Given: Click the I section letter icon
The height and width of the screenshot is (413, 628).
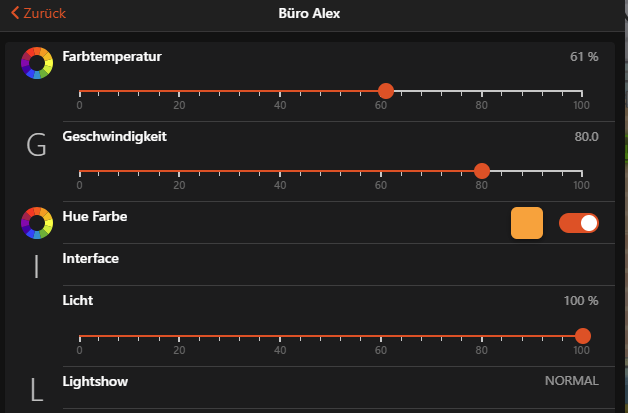Looking at the screenshot, I should 37,266.
